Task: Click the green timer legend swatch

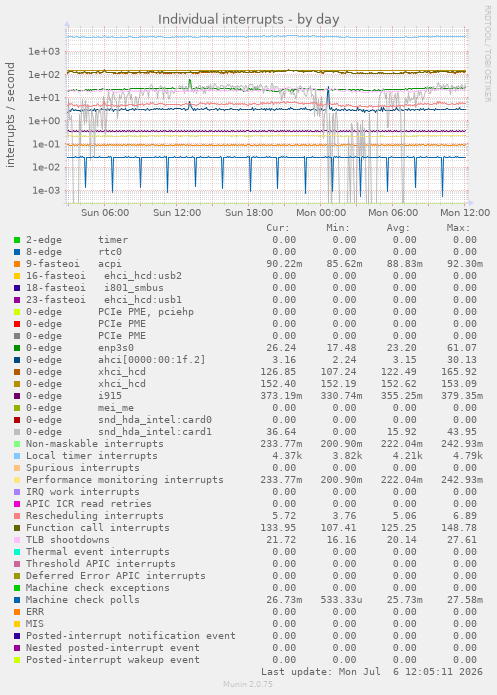Action: pyautogui.click(x=17, y=240)
